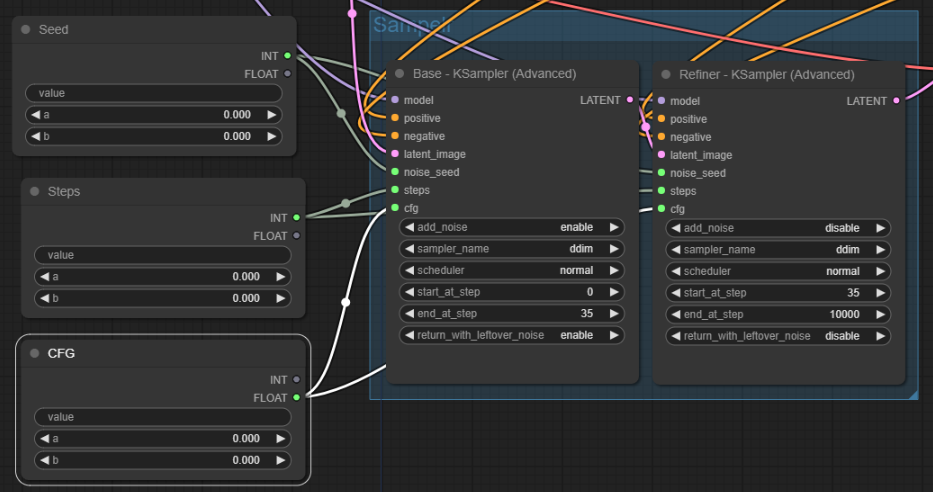This screenshot has width=933, height=492.
Task: Click Base KSampler steps input socket
Action: click(395, 190)
